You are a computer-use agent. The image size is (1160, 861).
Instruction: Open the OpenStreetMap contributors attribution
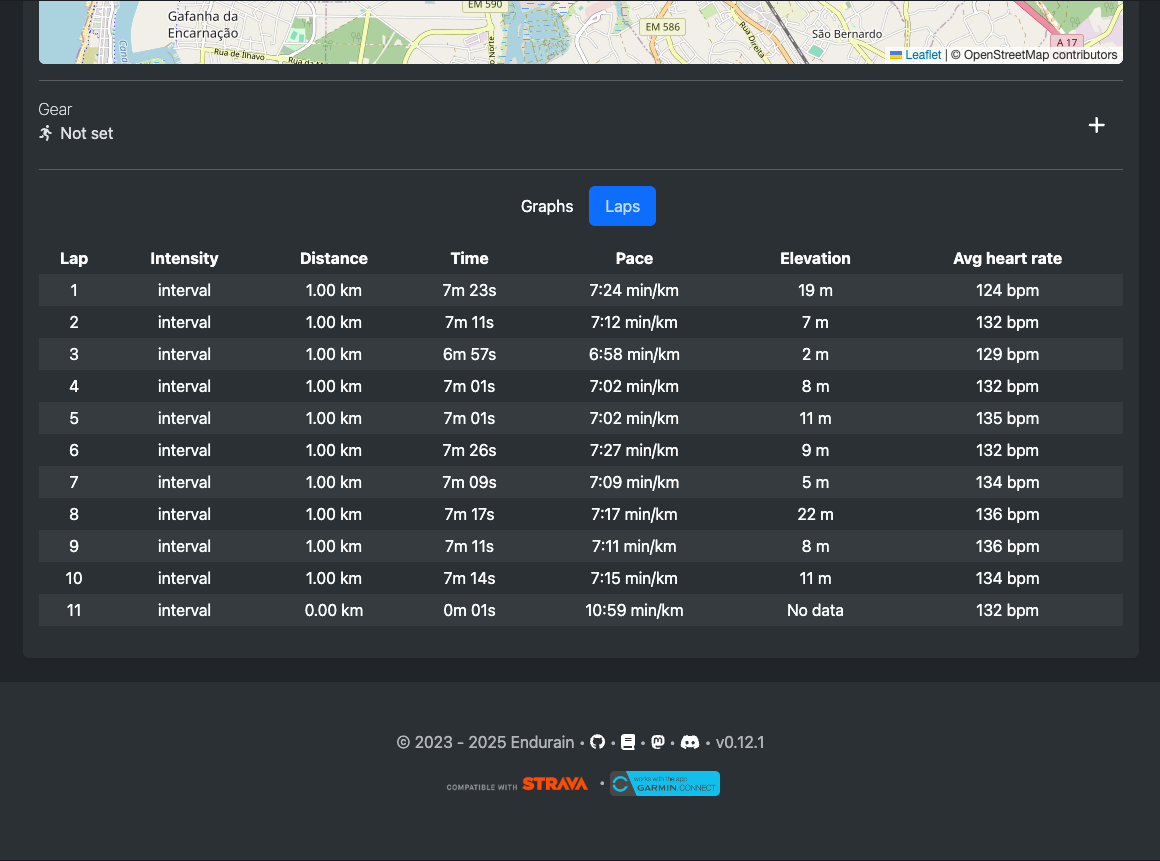coord(1040,55)
